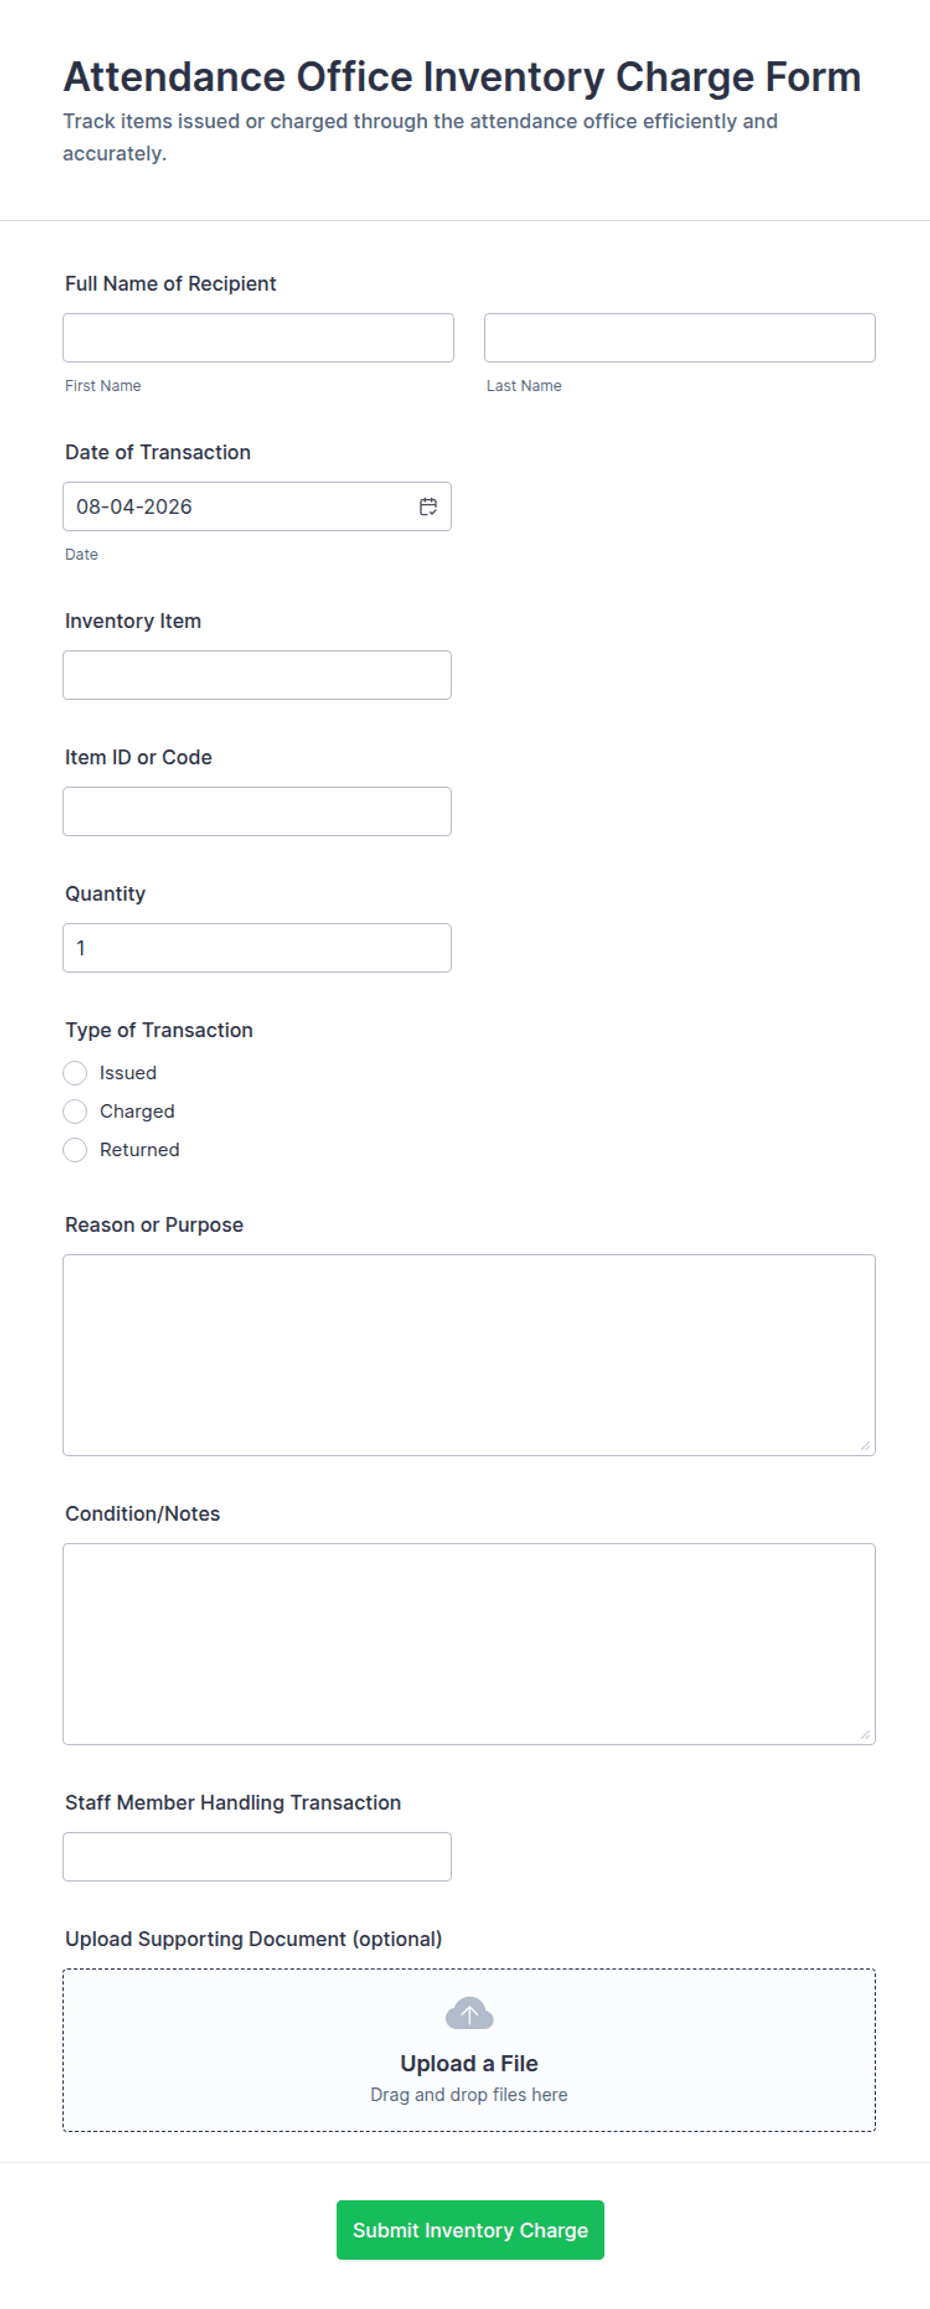Click the Condition/Notes textarea
Image resolution: width=930 pixels, height=2309 pixels.
[x=469, y=1644]
